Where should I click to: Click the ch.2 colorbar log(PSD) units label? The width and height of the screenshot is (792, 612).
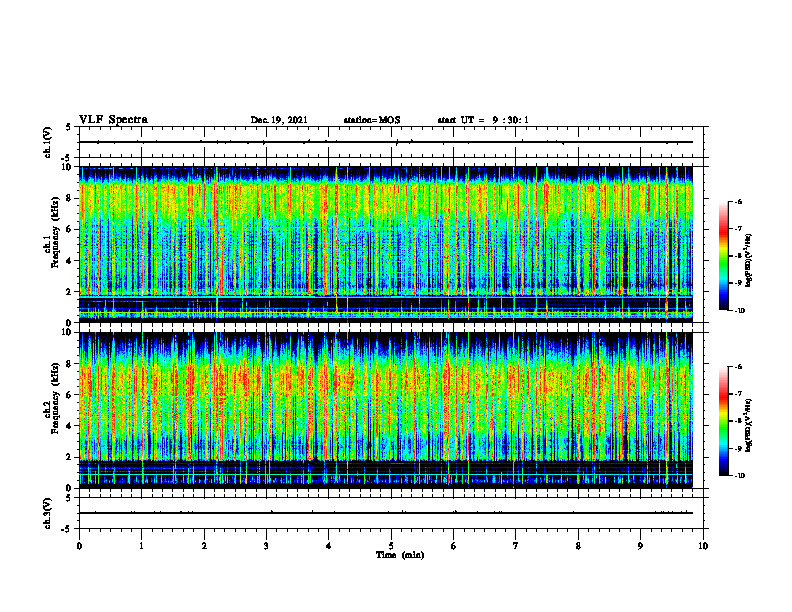pos(749,425)
